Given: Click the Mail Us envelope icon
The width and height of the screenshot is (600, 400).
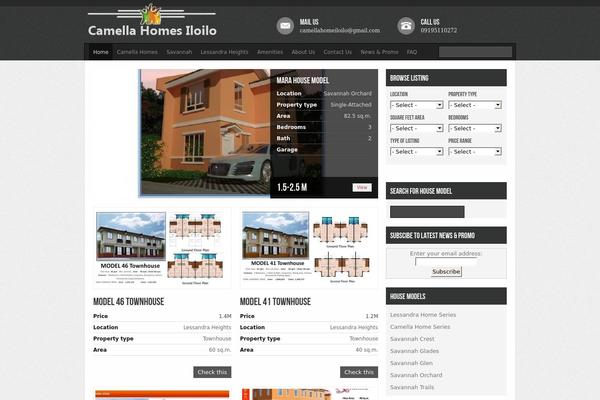Looking at the screenshot, I should pyautogui.click(x=285, y=26).
